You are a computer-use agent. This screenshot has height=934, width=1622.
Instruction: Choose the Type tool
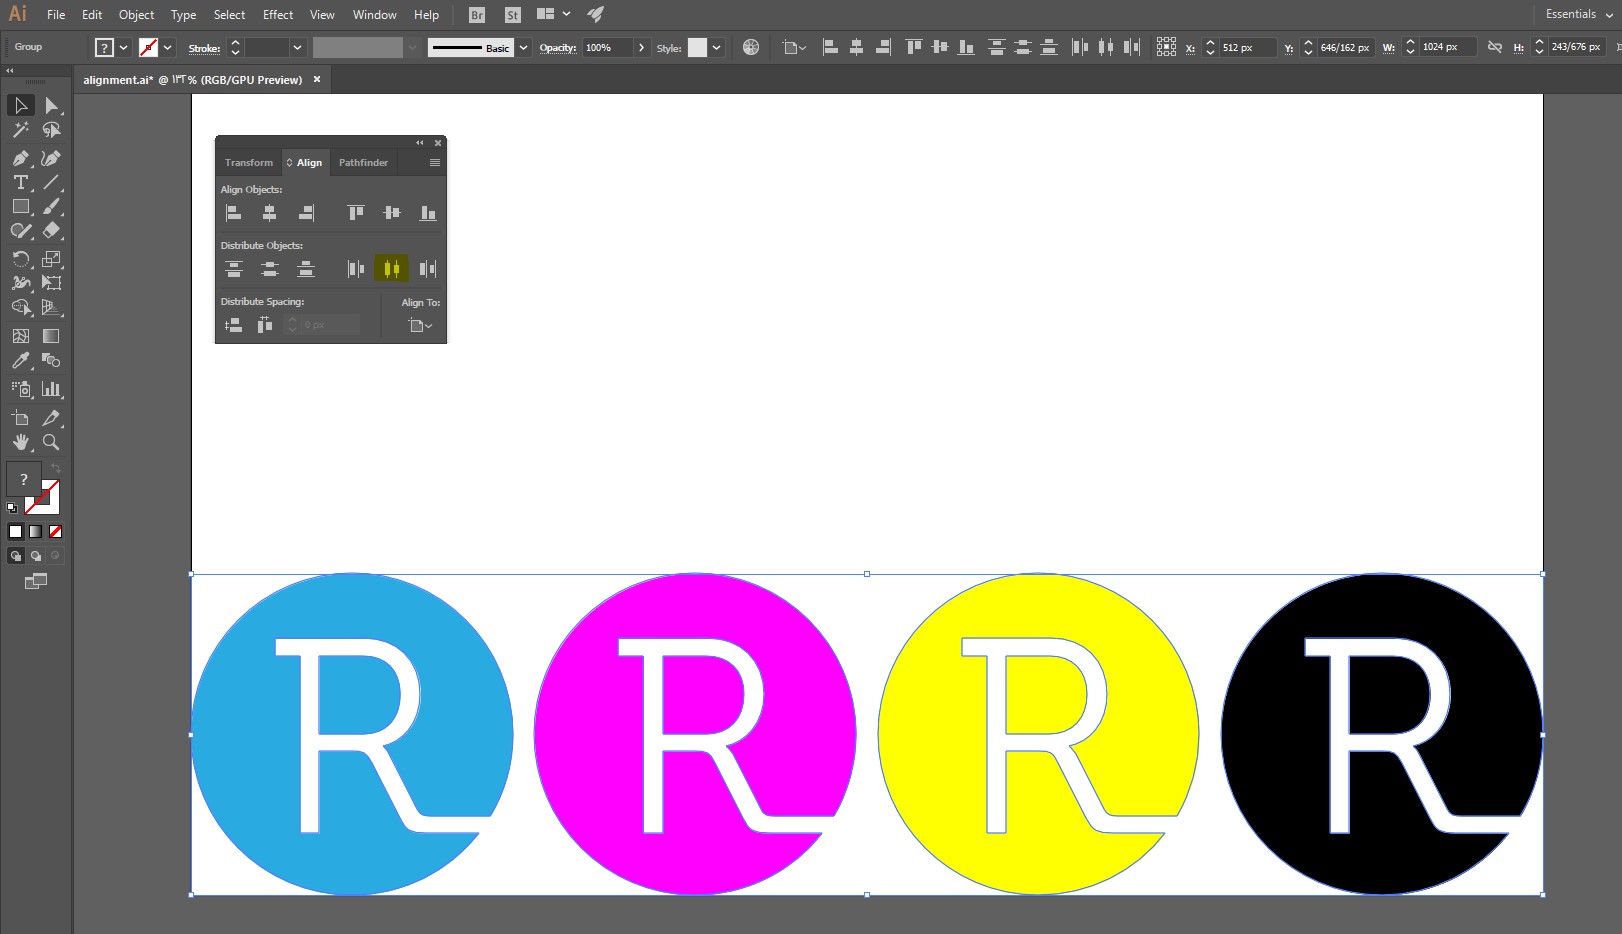(21, 182)
